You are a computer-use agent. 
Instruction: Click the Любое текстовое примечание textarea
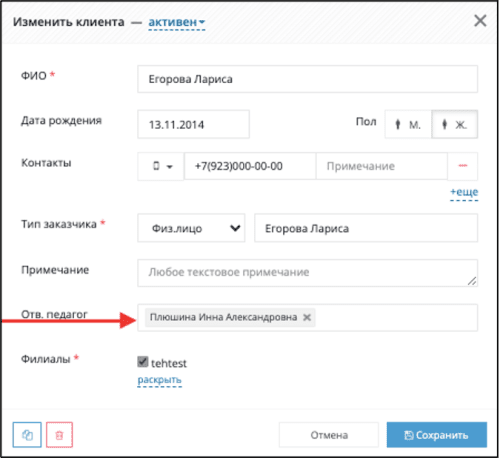point(307,273)
